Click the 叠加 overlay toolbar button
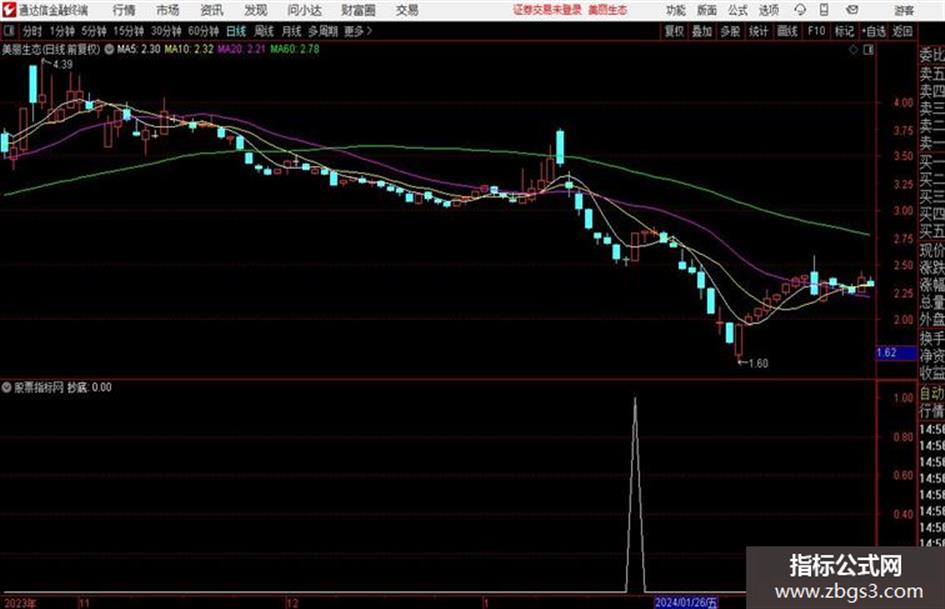Image resolution: width=945 pixels, height=609 pixels. click(702, 31)
